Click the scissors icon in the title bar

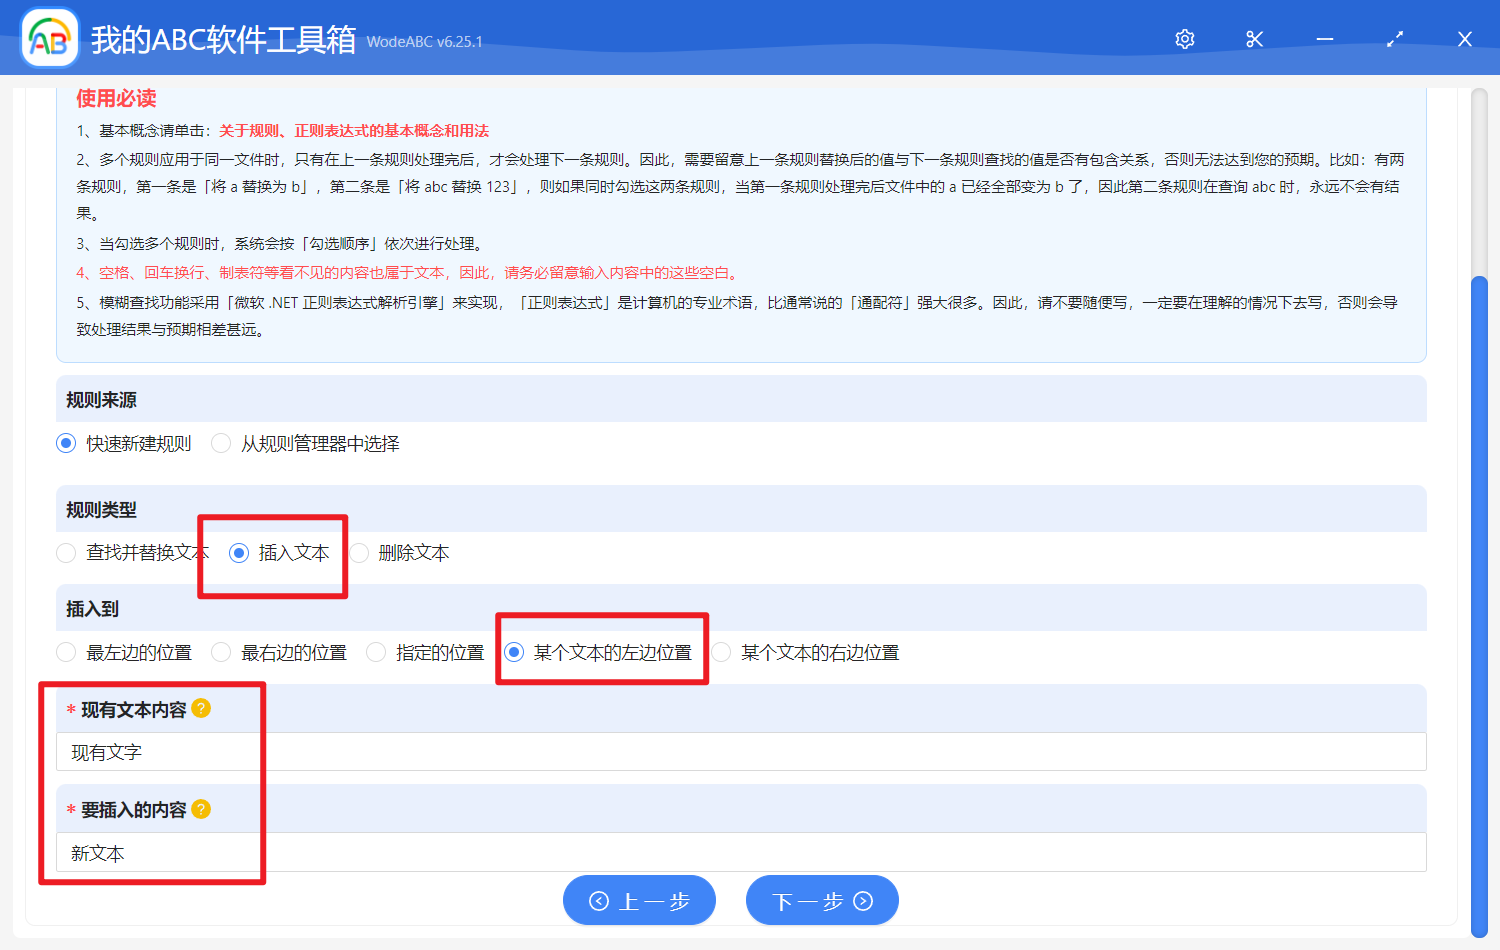pyautogui.click(x=1254, y=38)
